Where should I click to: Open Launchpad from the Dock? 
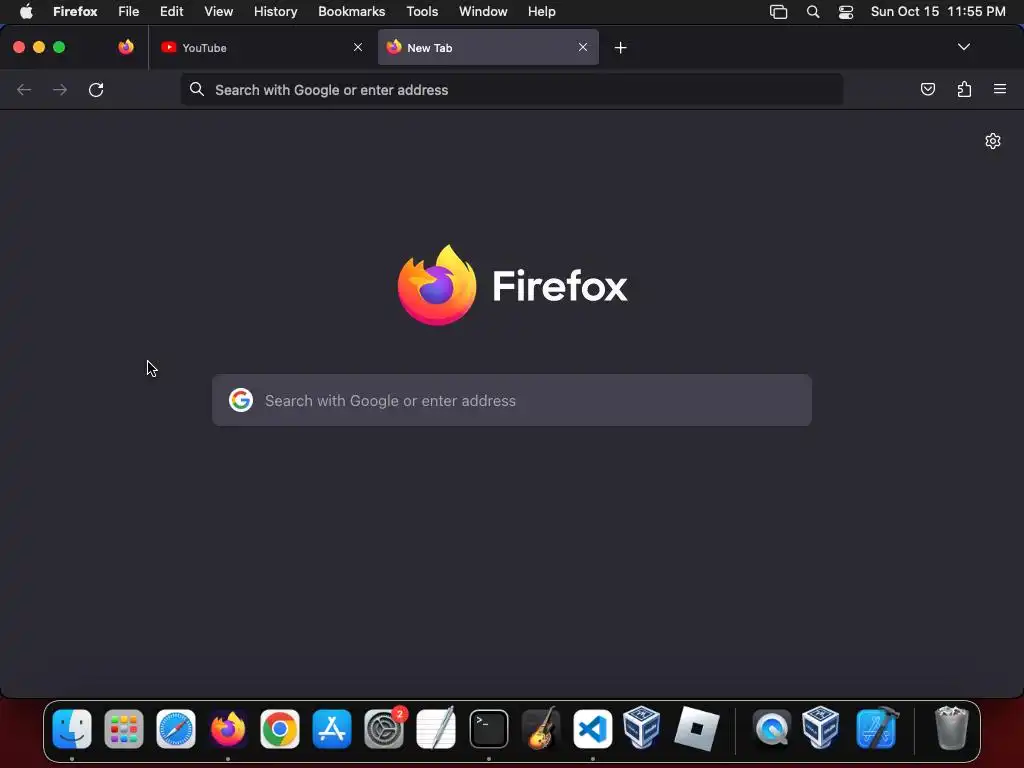coord(124,729)
